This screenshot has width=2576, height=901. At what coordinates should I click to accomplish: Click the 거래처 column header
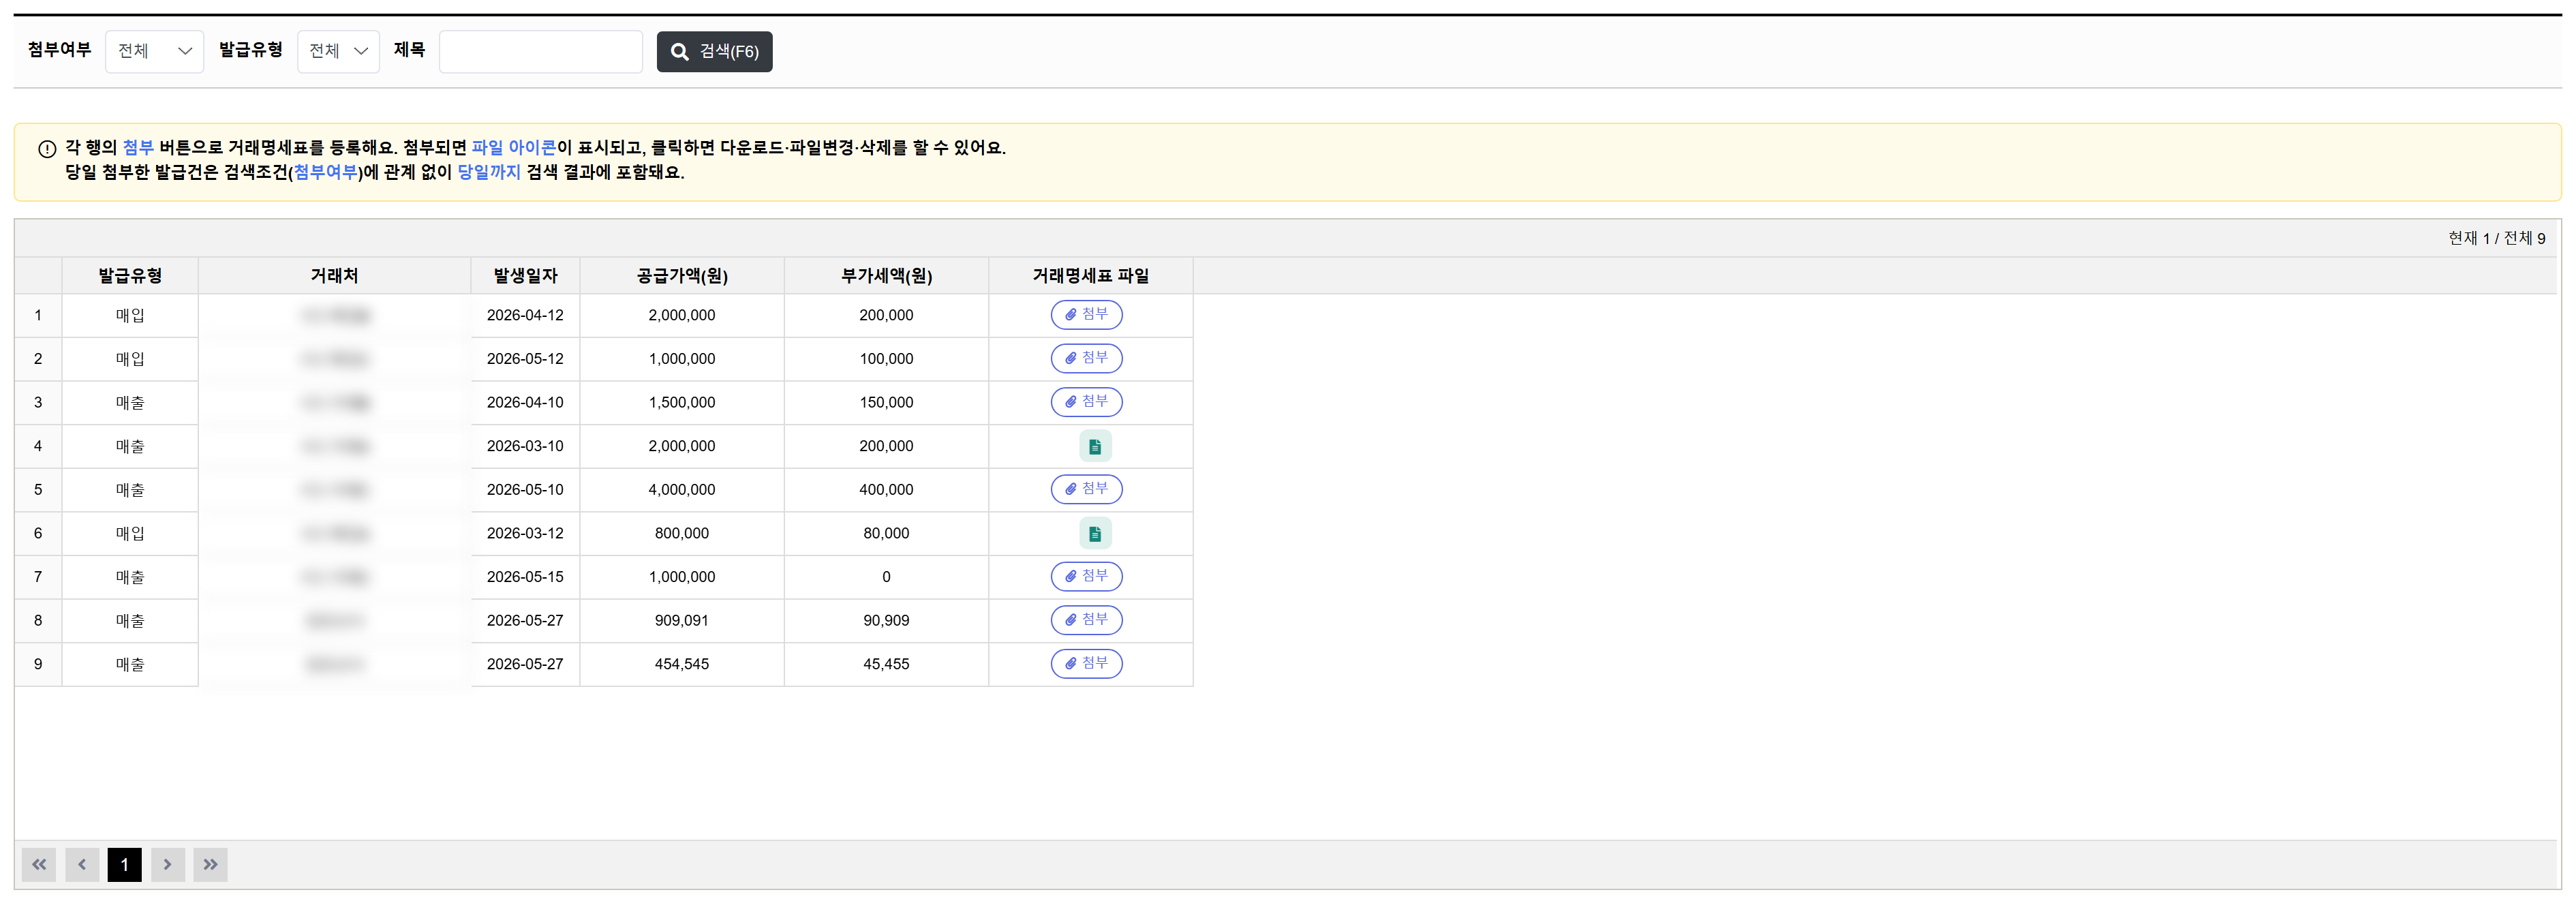click(x=334, y=276)
